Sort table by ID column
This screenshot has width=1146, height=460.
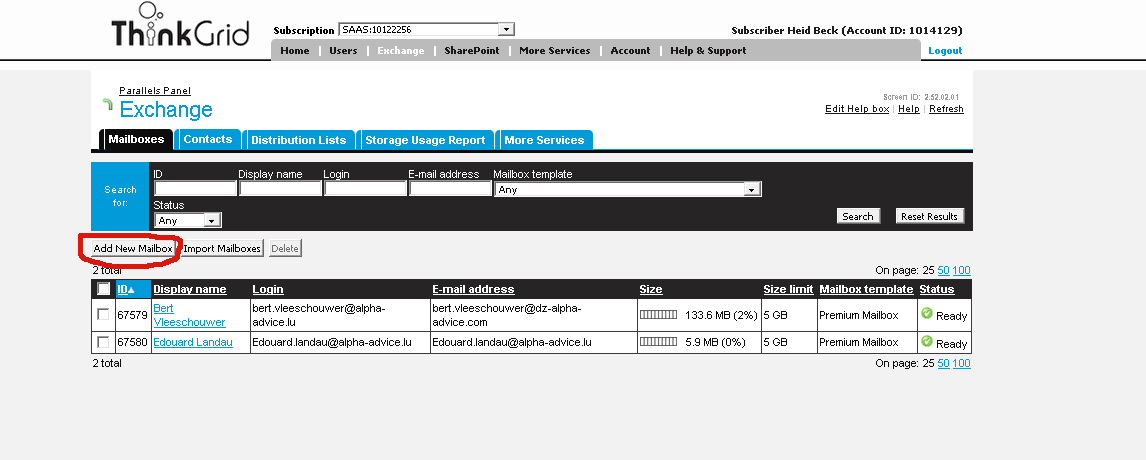125,289
